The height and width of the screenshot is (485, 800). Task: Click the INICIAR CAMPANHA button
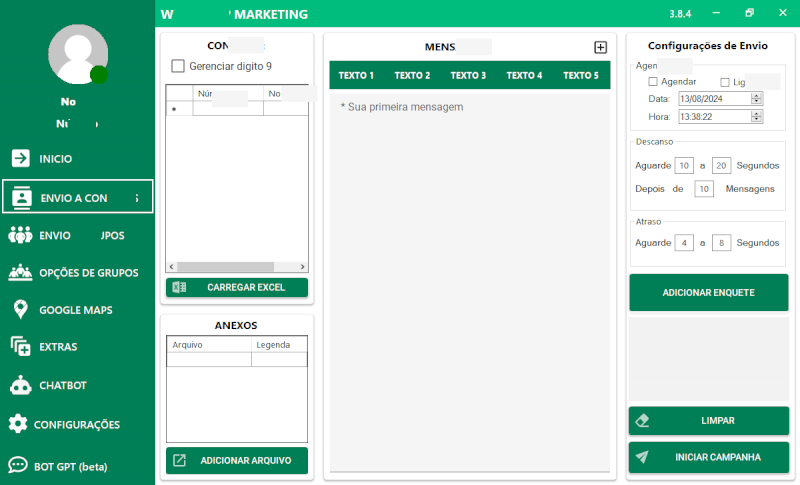709,457
